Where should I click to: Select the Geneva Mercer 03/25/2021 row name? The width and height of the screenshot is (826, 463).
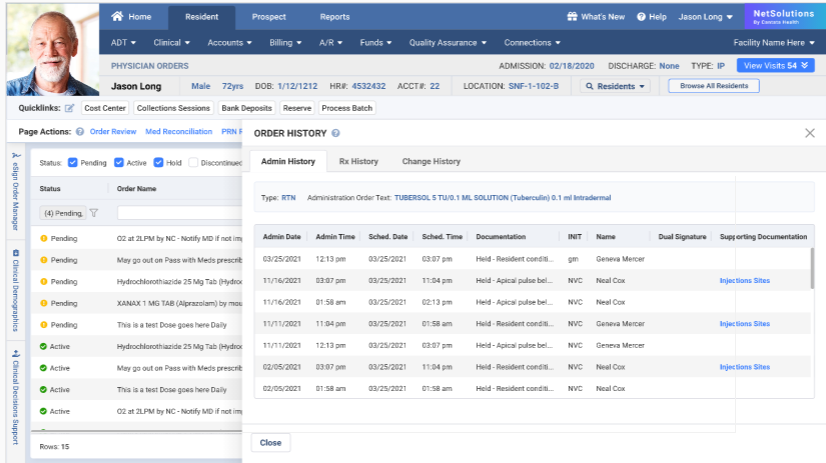coord(620,259)
